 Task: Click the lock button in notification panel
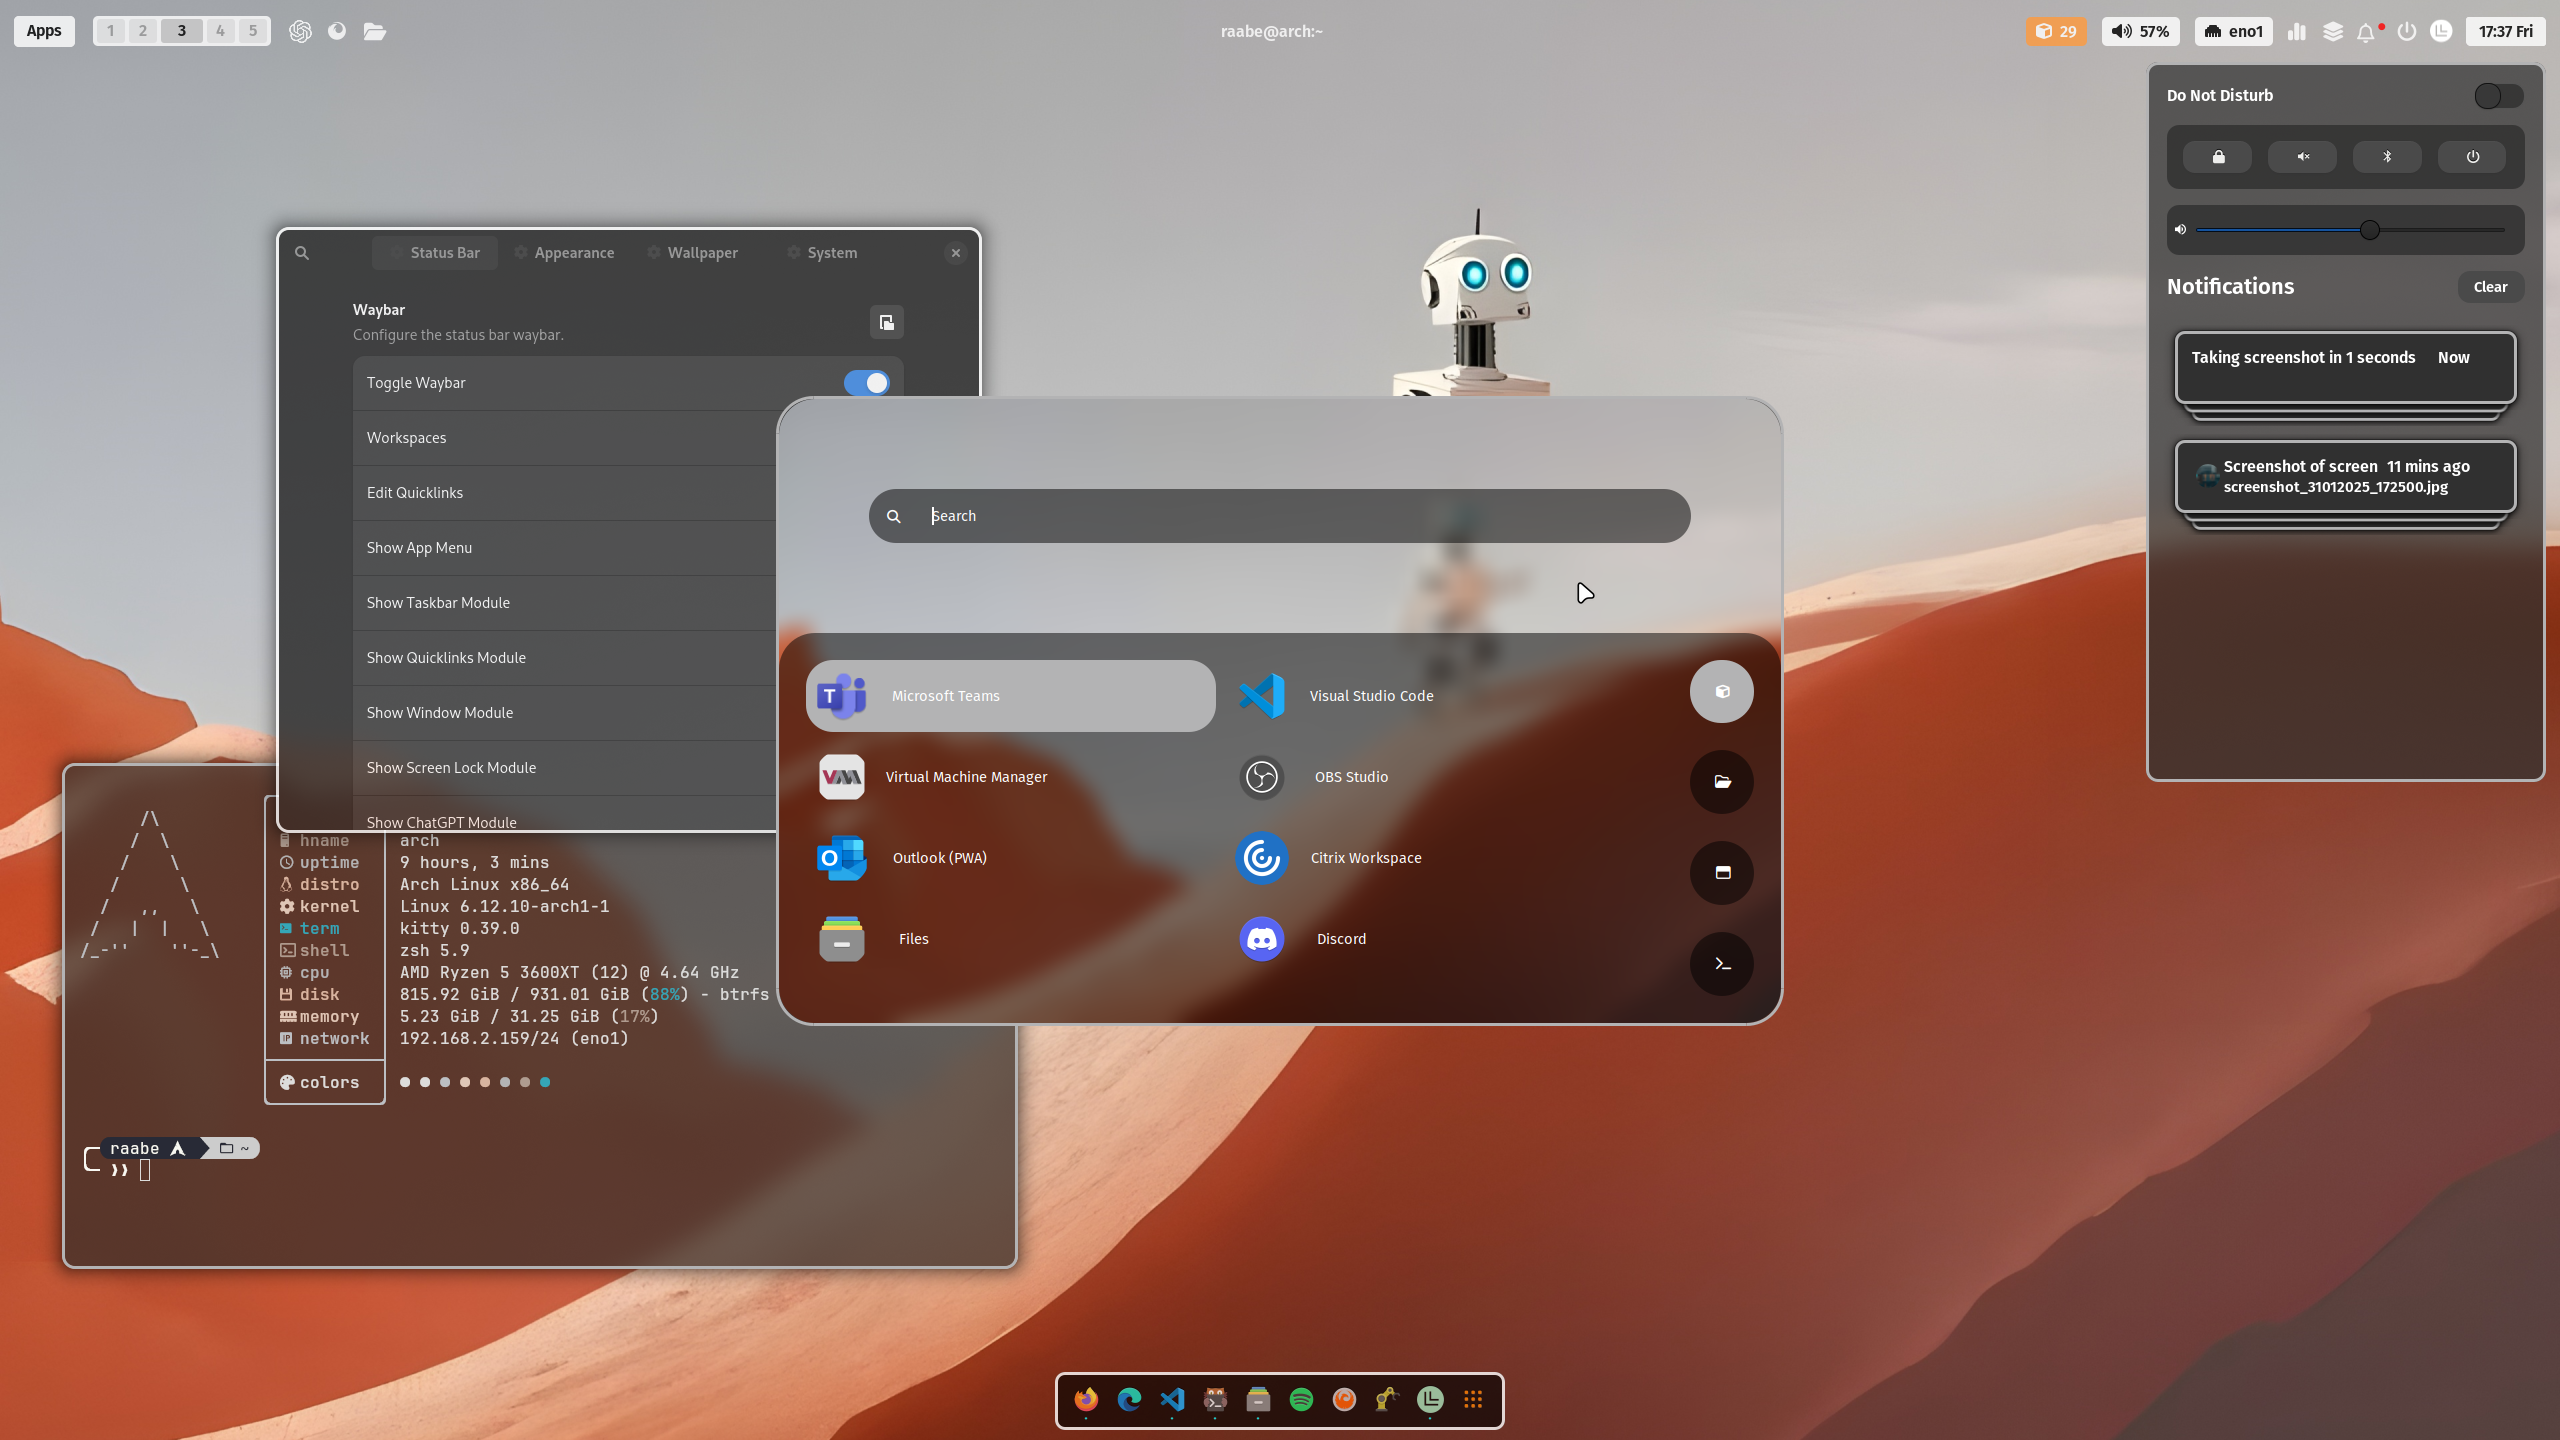click(x=2217, y=157)
